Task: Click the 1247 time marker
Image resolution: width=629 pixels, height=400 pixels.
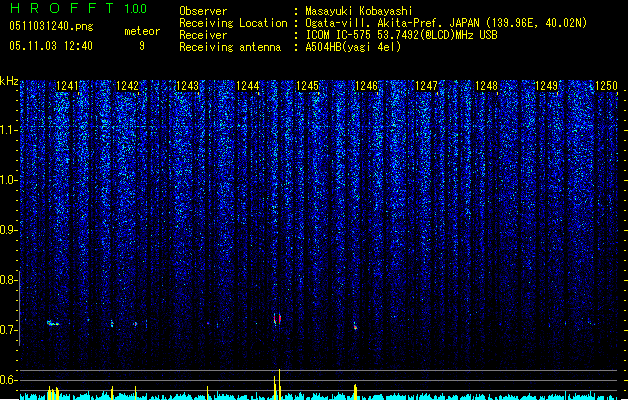Action: [x=426, y=86]
